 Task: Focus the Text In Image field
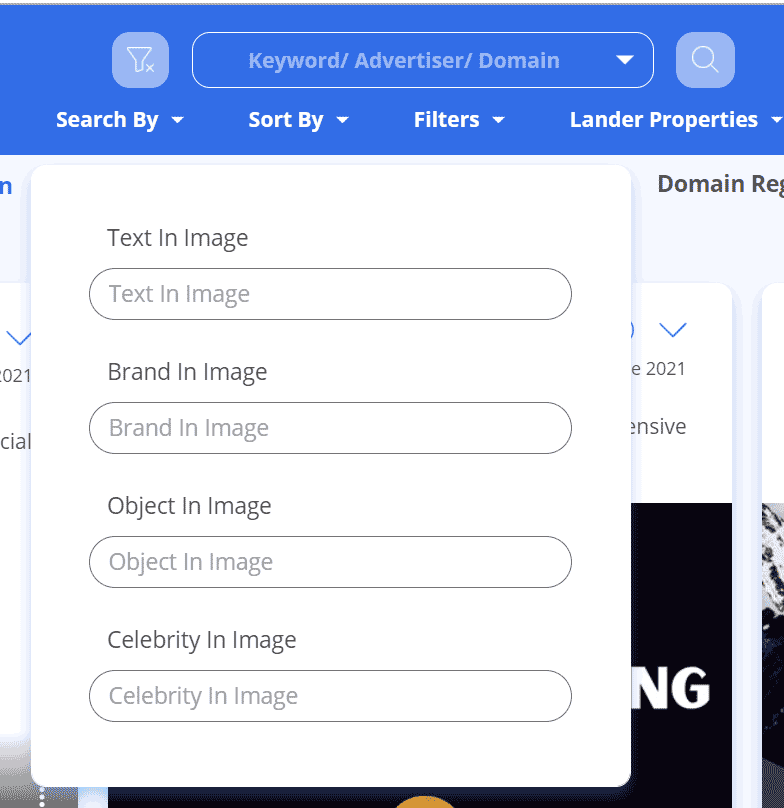[x=330, y=294]
